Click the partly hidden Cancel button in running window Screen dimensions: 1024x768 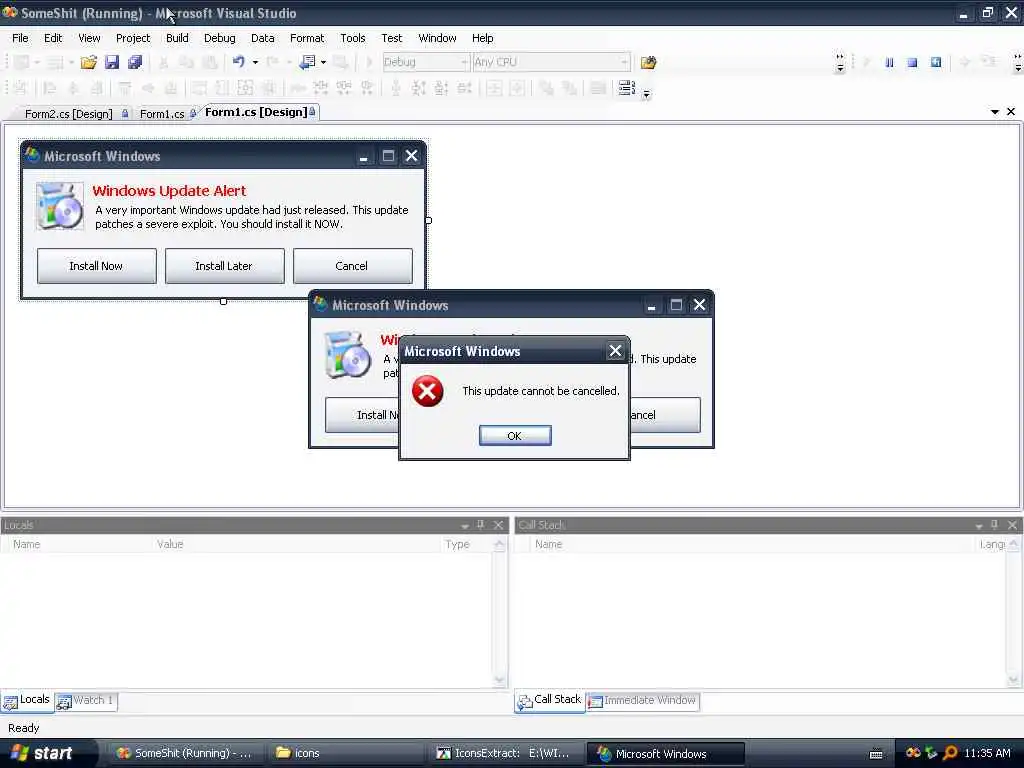coord(665,415)
